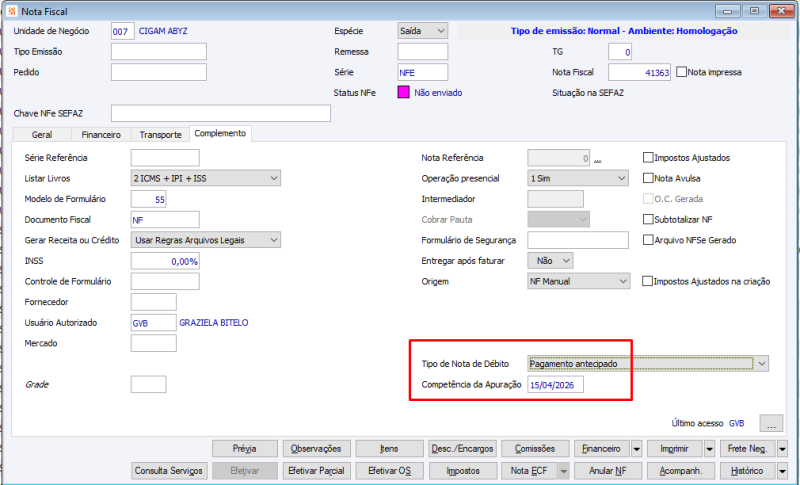Screen dimensions: 800x485
Task: Check the Nota impressa checkbox
Action: coord(681,72)
